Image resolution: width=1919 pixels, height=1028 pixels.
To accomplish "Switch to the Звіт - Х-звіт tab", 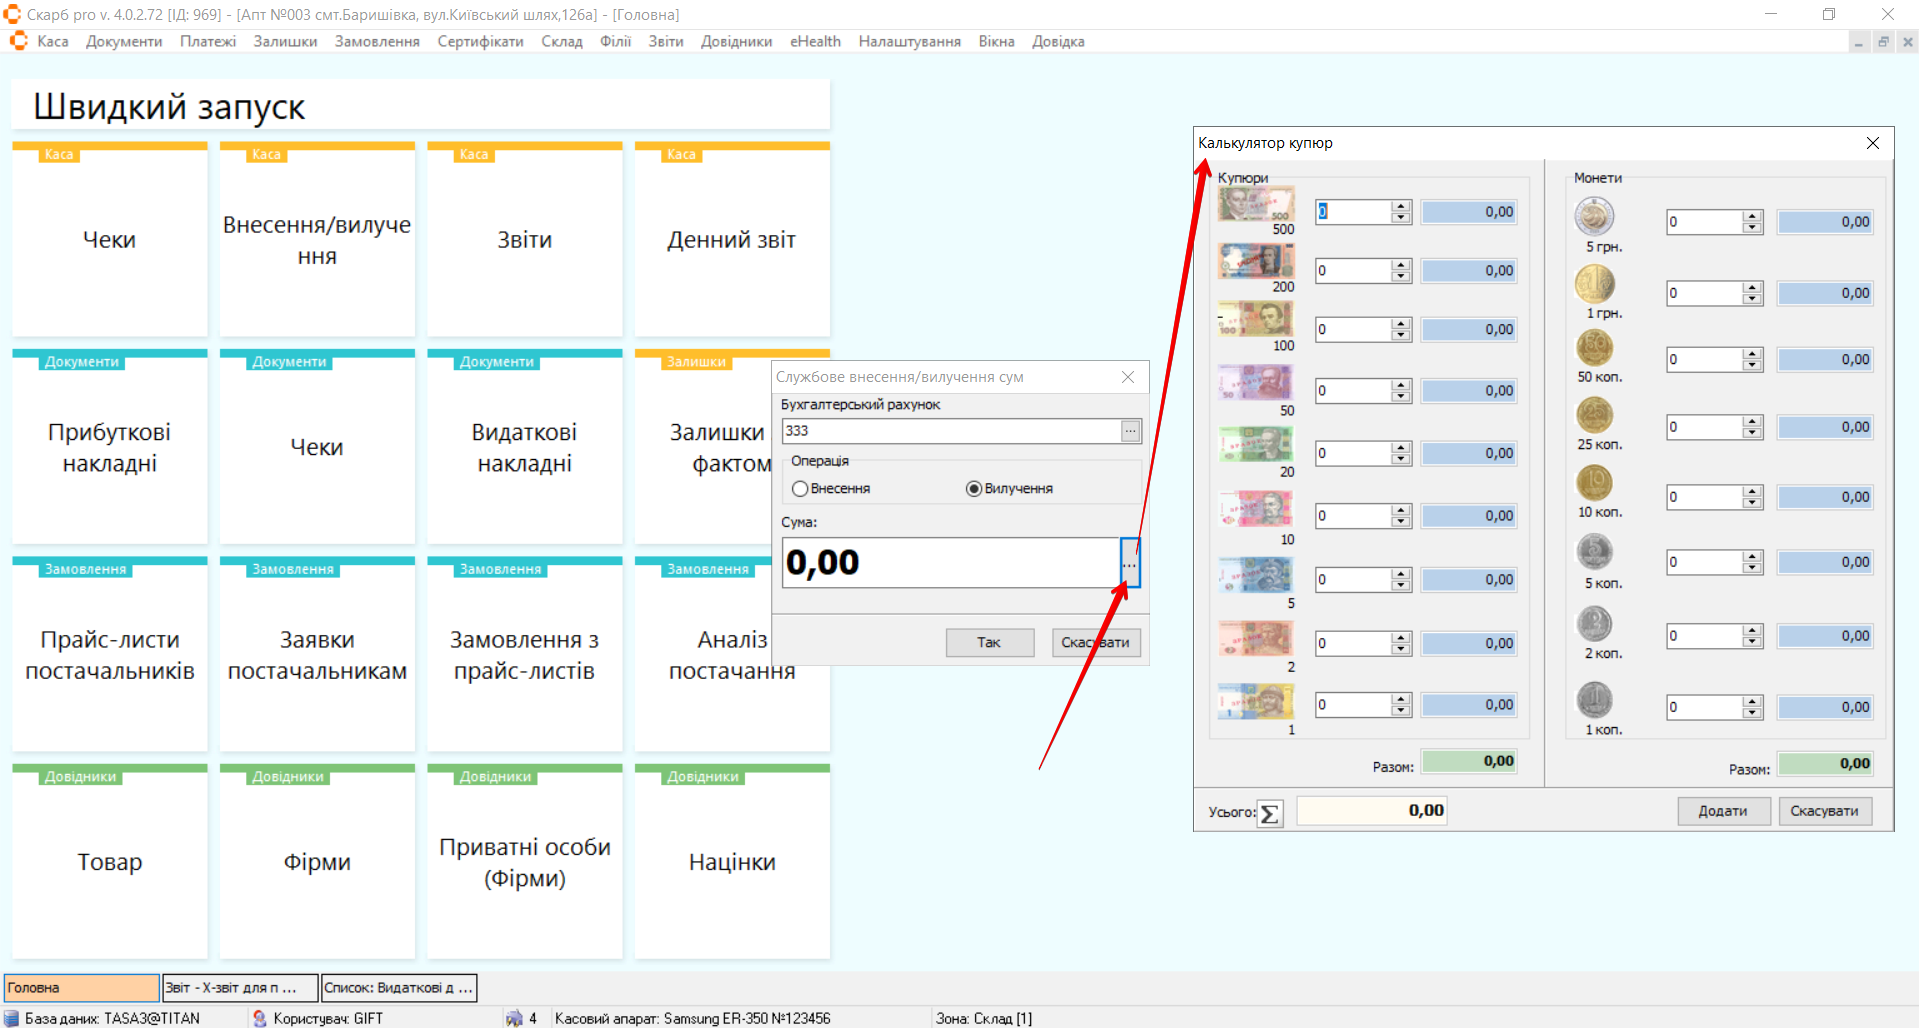I will pyautogui.click(x=240, y=988).
